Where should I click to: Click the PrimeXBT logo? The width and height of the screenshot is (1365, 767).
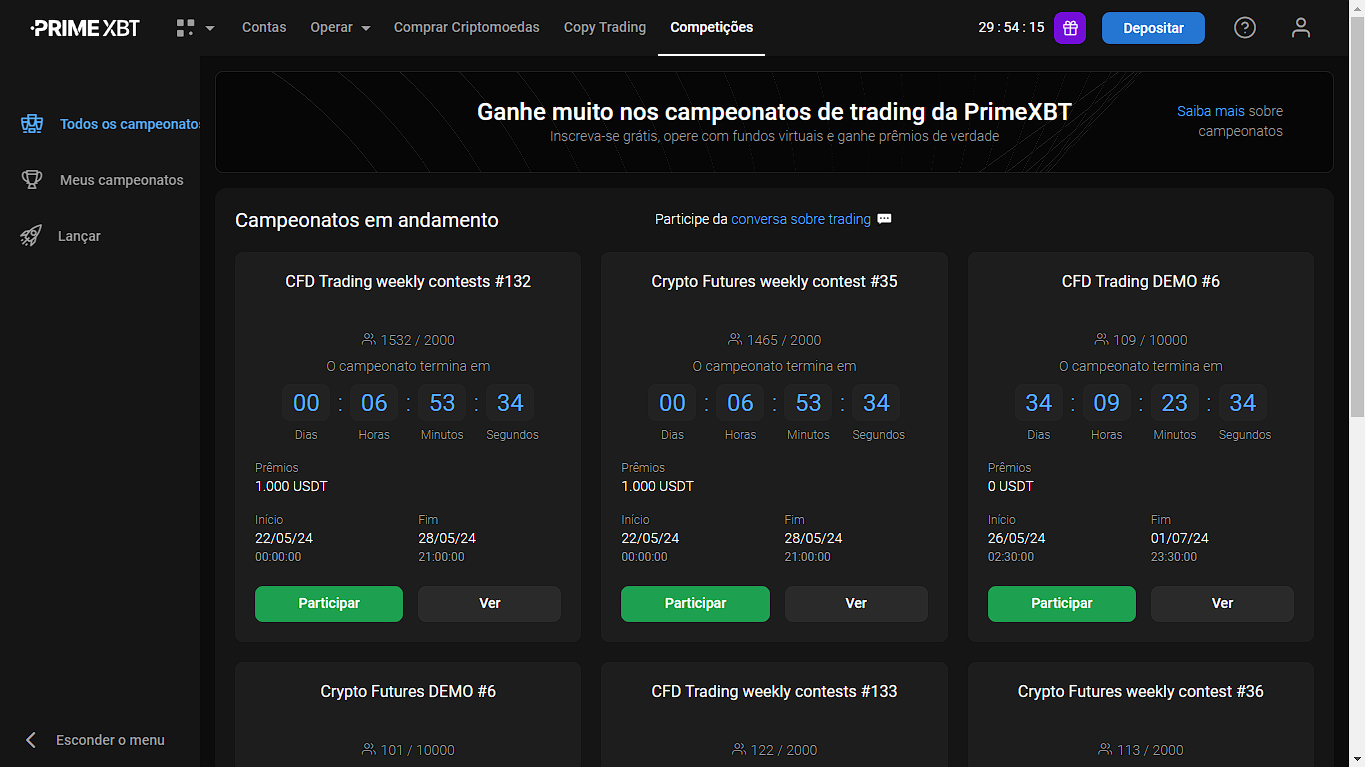pyautogui.click(x=85, y=28)
